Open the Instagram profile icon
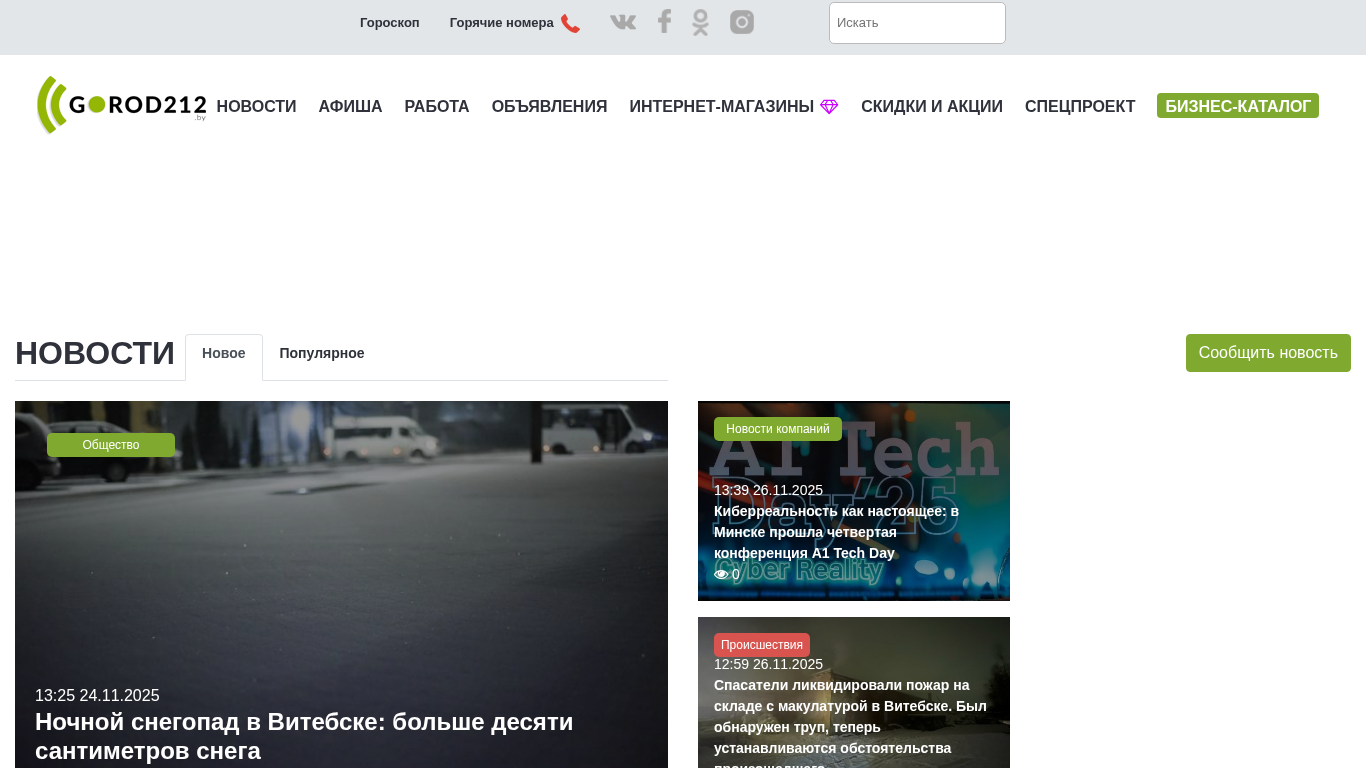 [x=742, y=22]
